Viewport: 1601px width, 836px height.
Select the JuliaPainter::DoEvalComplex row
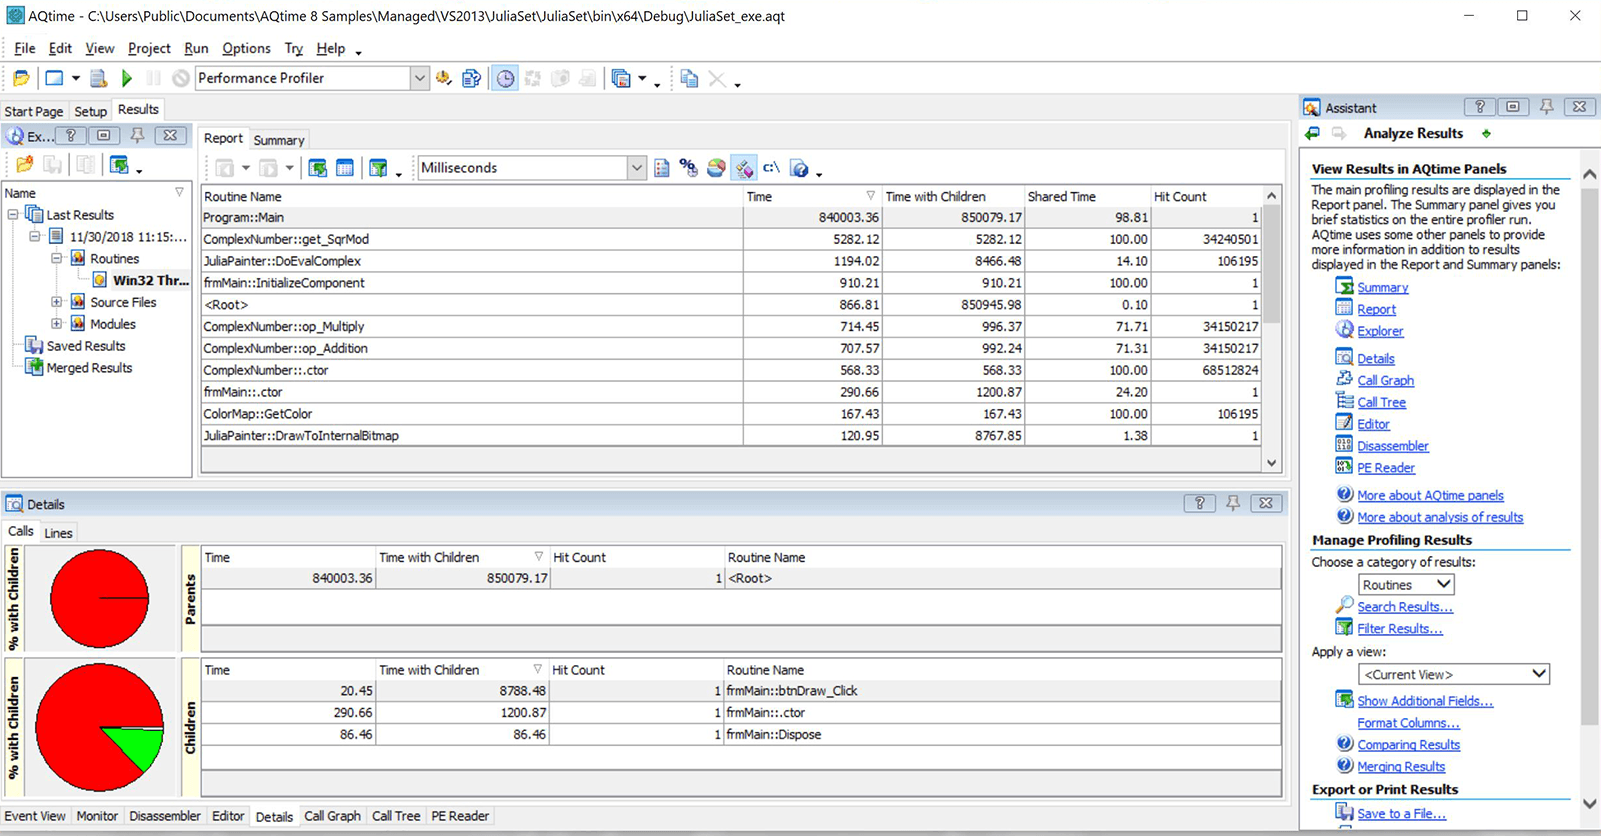(729, 262)
